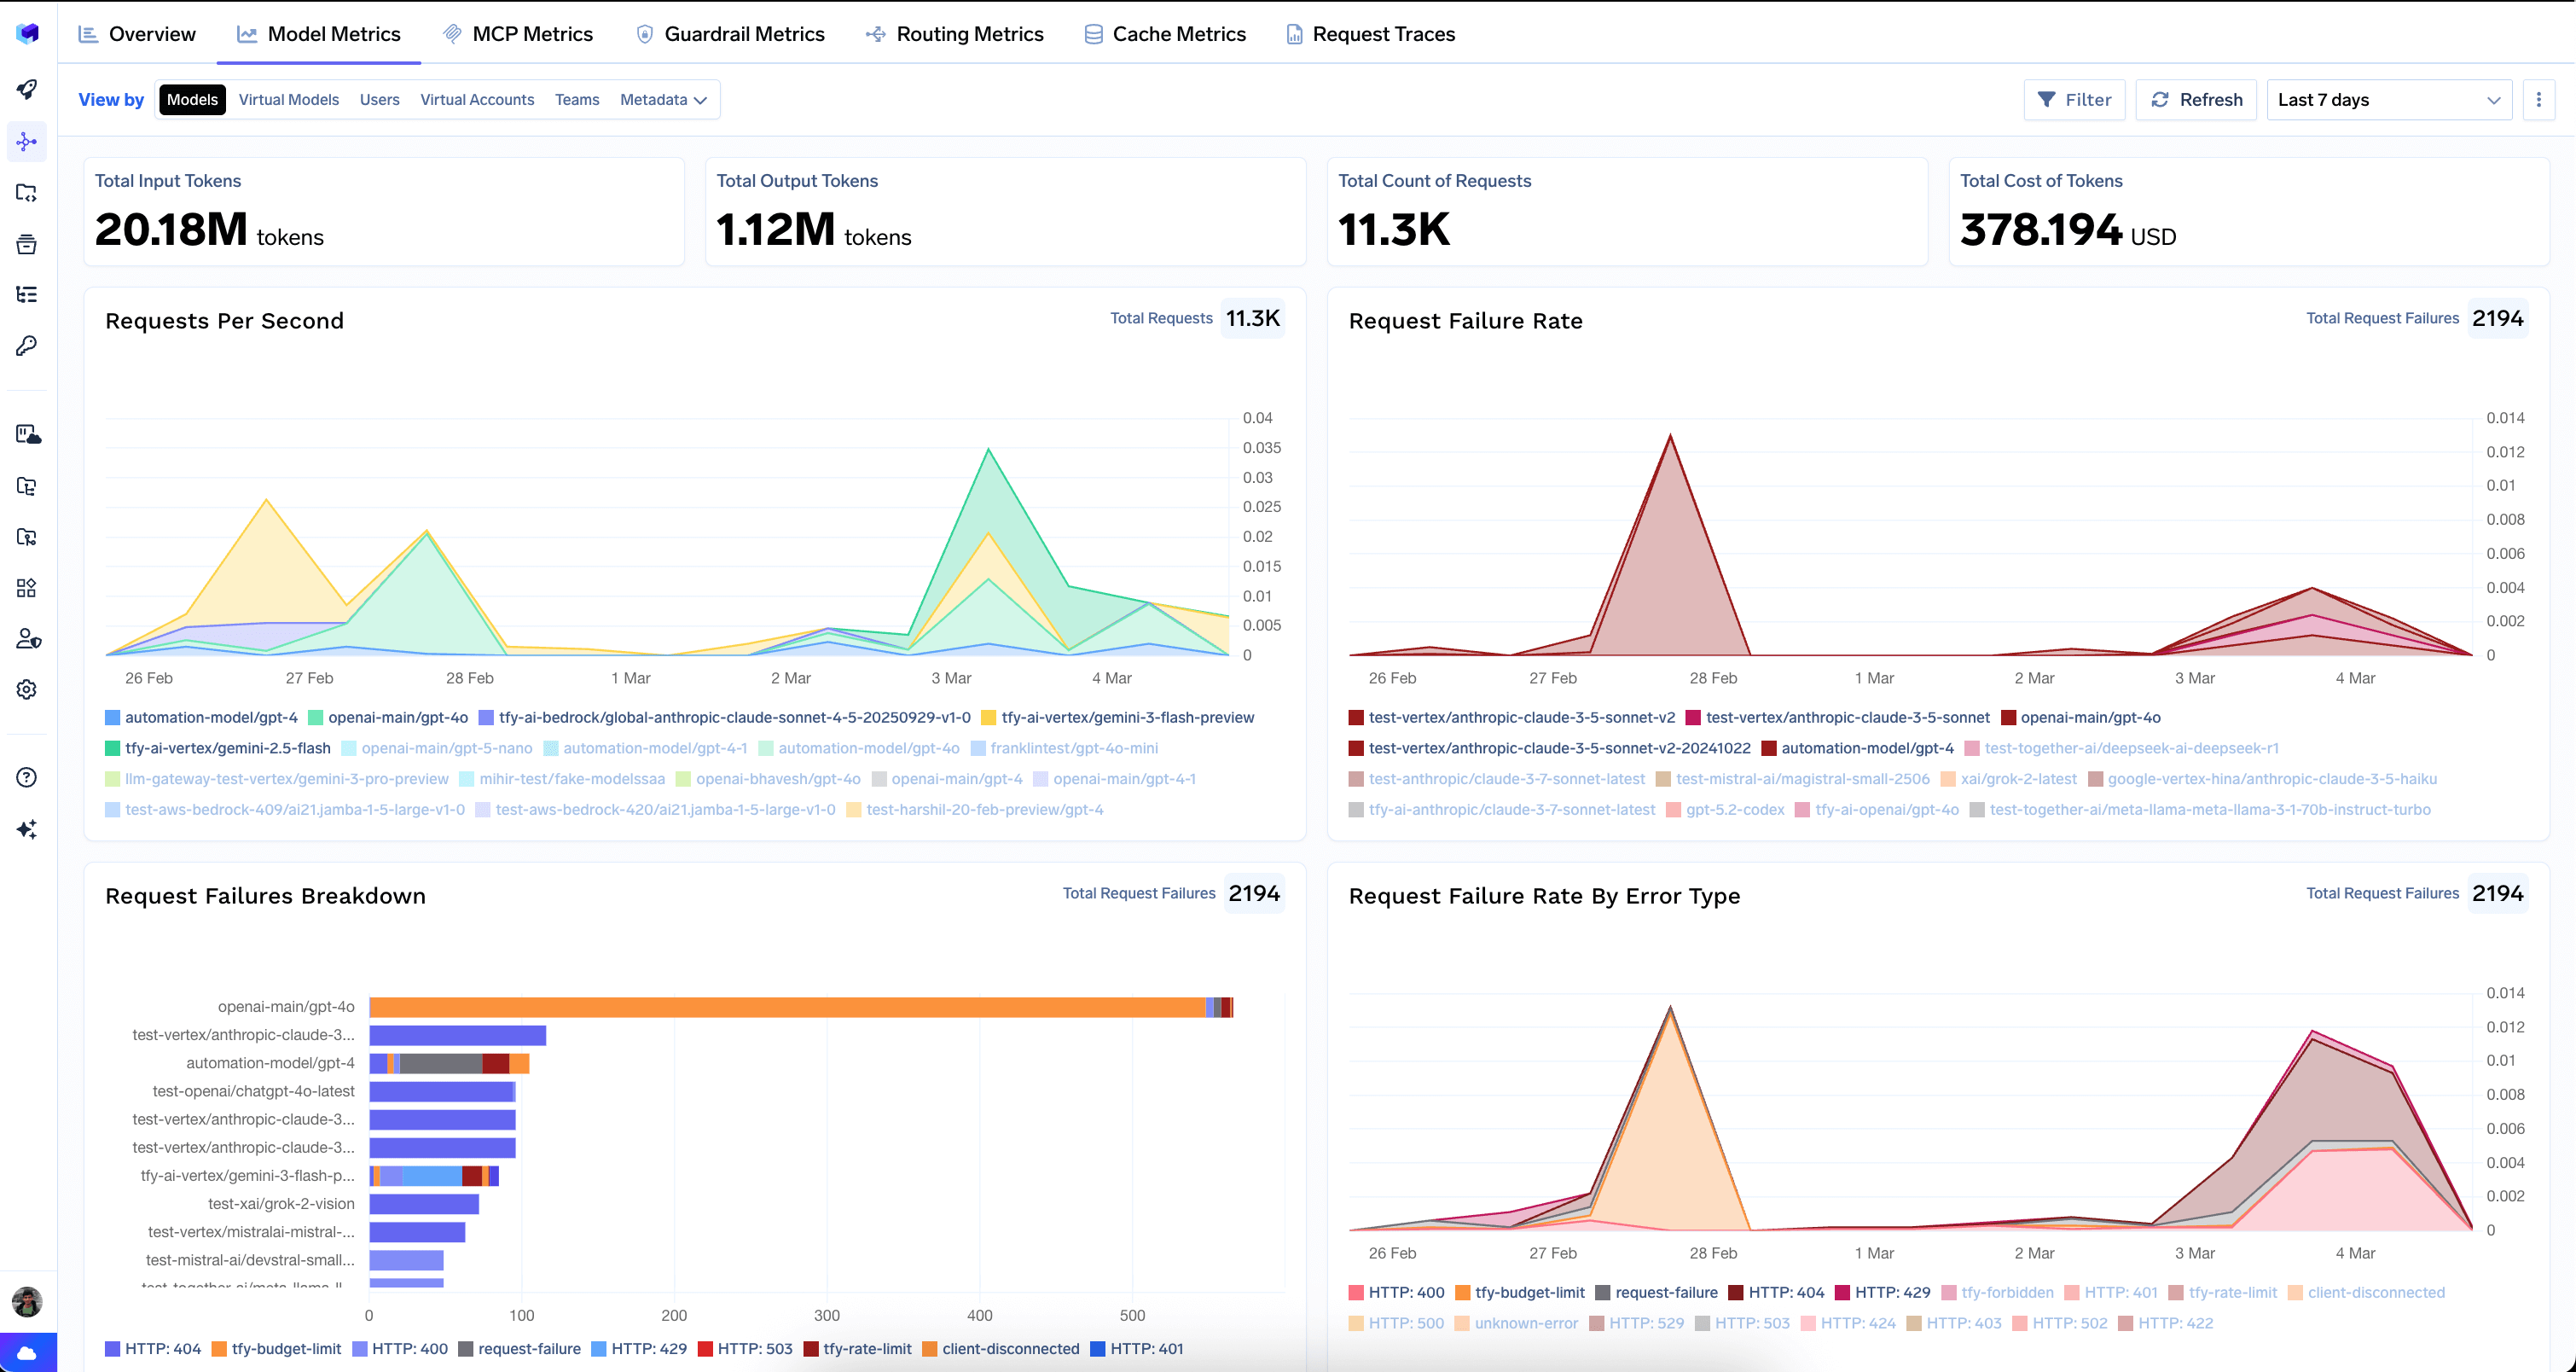2576x1372 pixels.
Task: Click the sparkles AI assistant icon
Action: pos(27,828)
